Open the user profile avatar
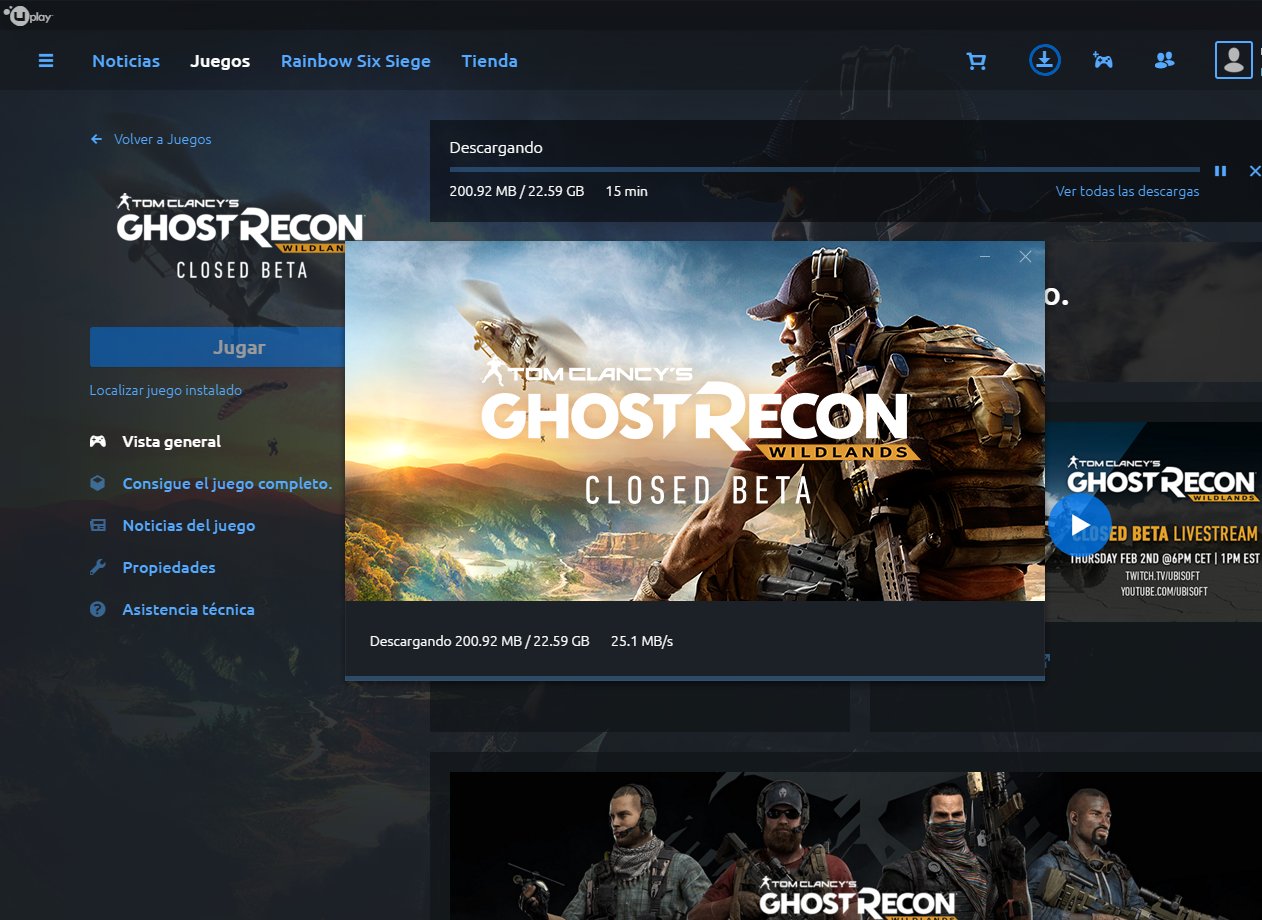The image size is (1262, 920). (1234, 60)
